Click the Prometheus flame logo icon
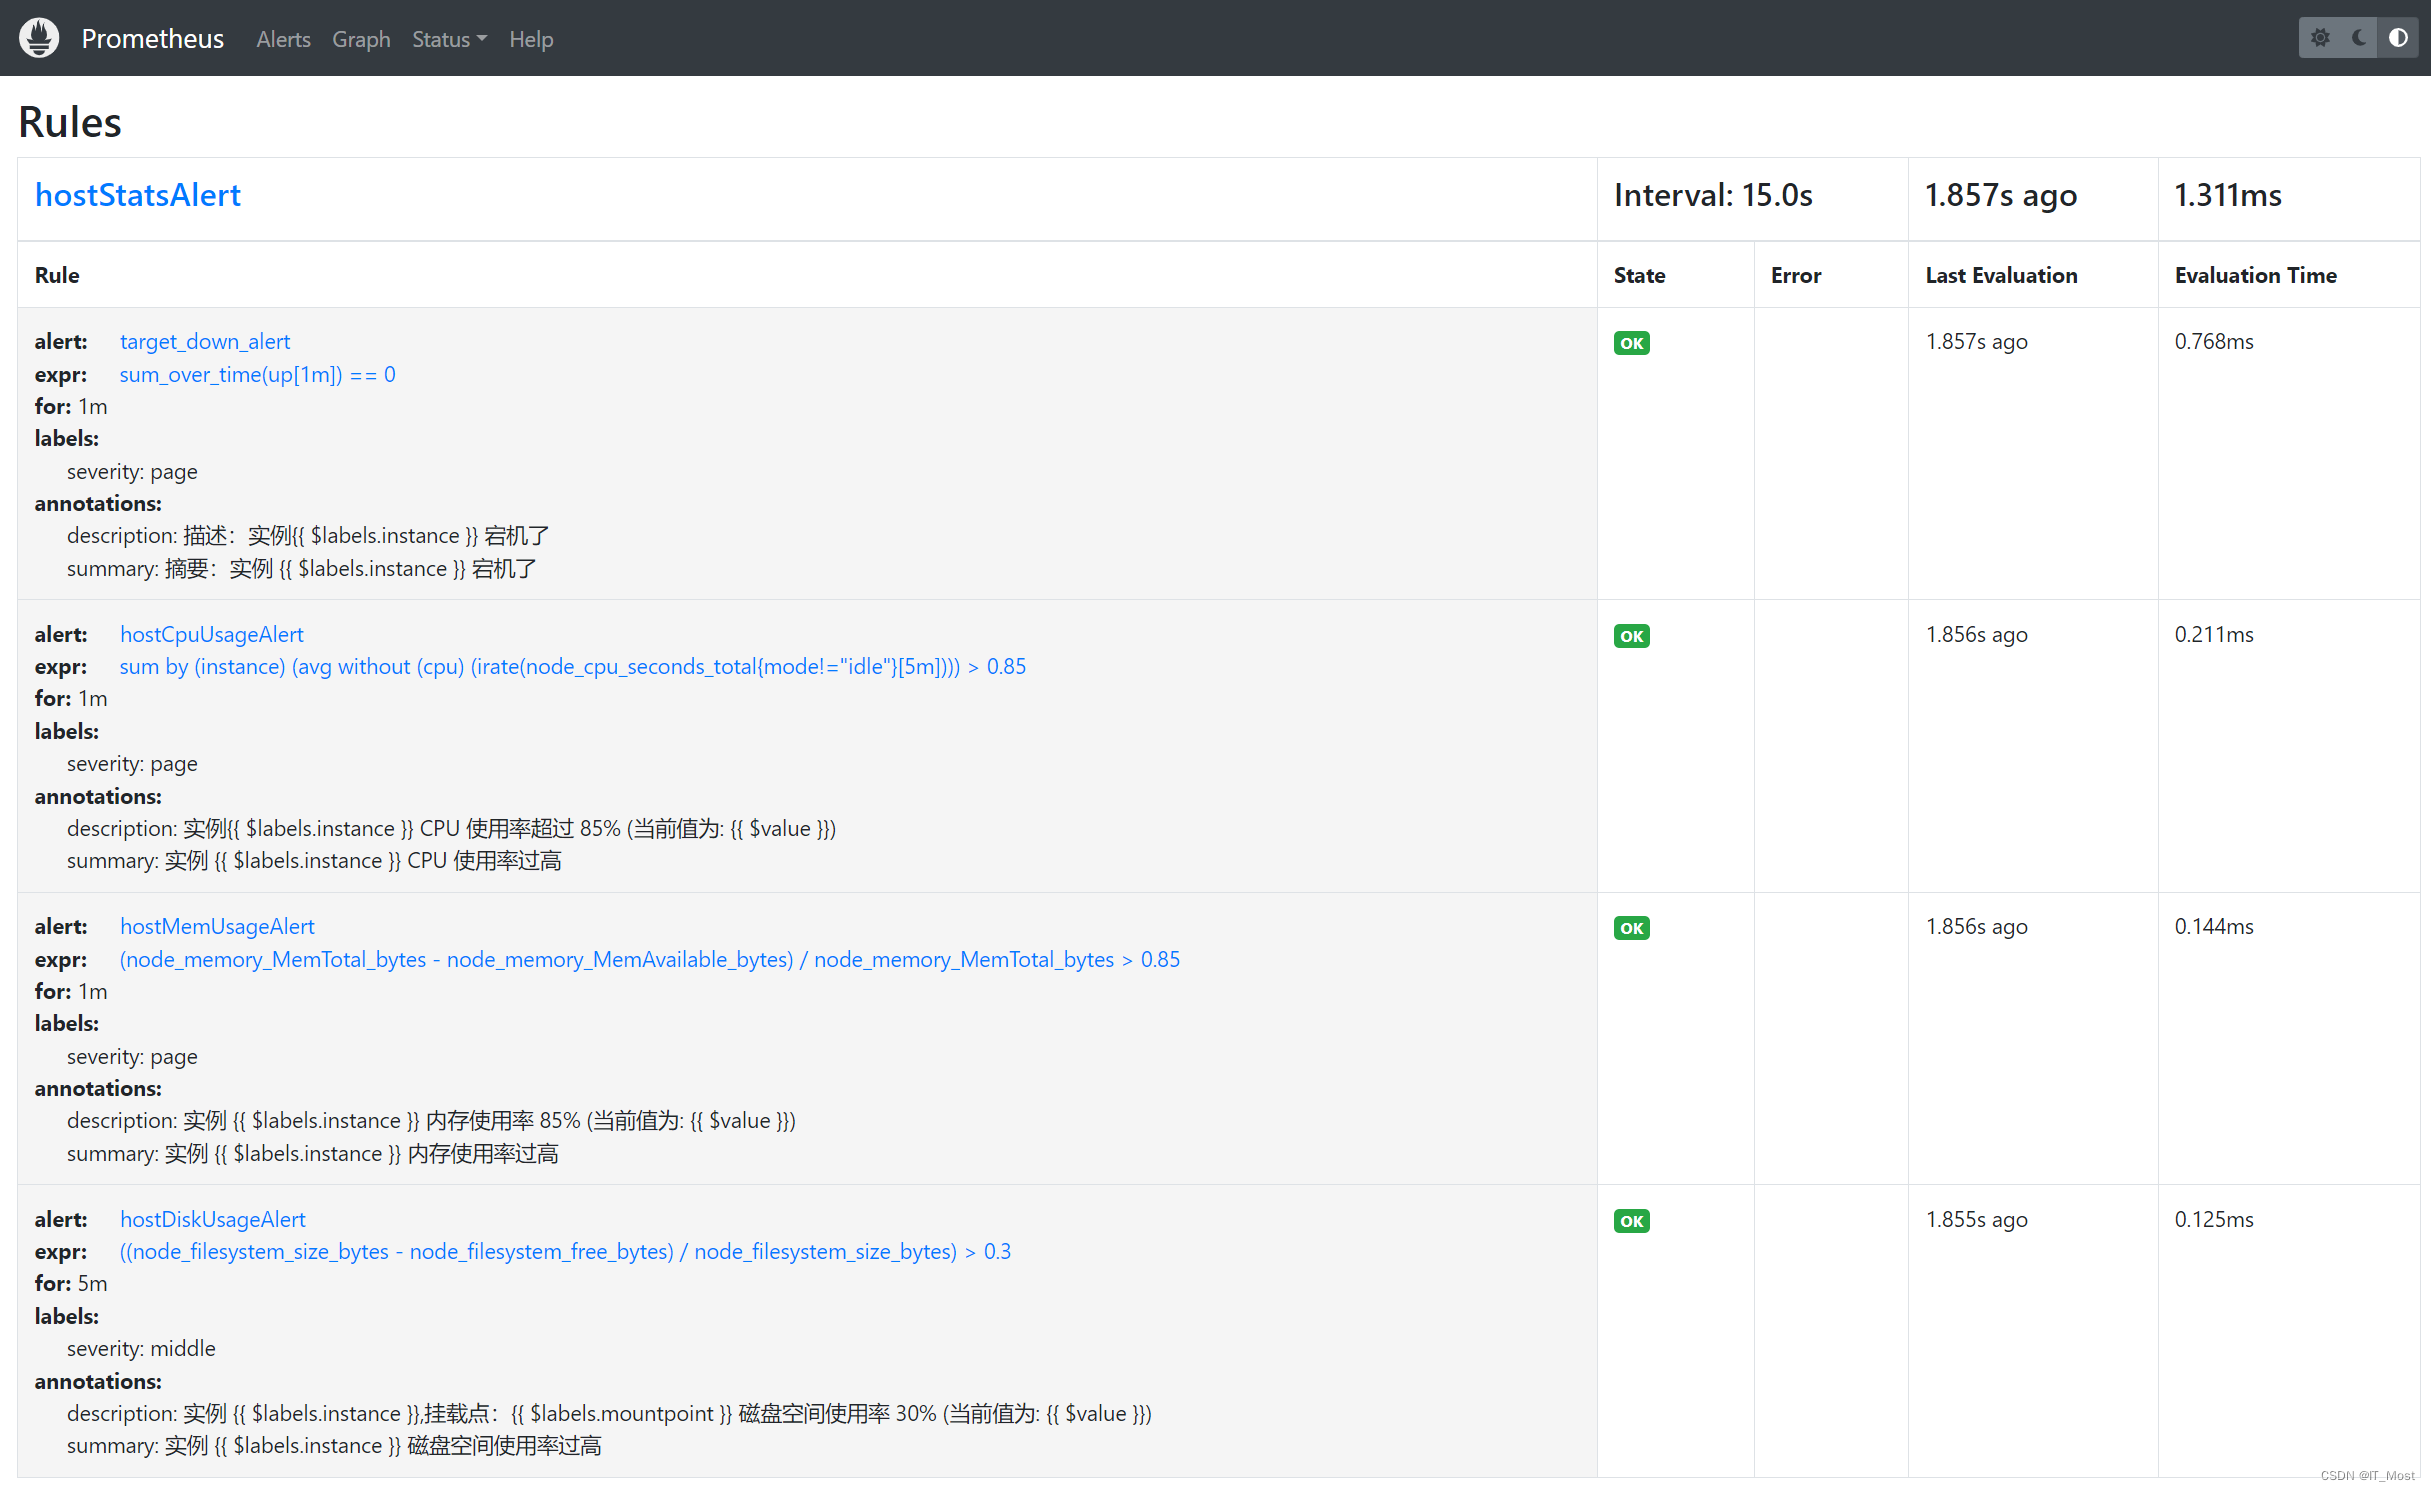The width and height of the screenshot is (2431, 1491). 39,38
